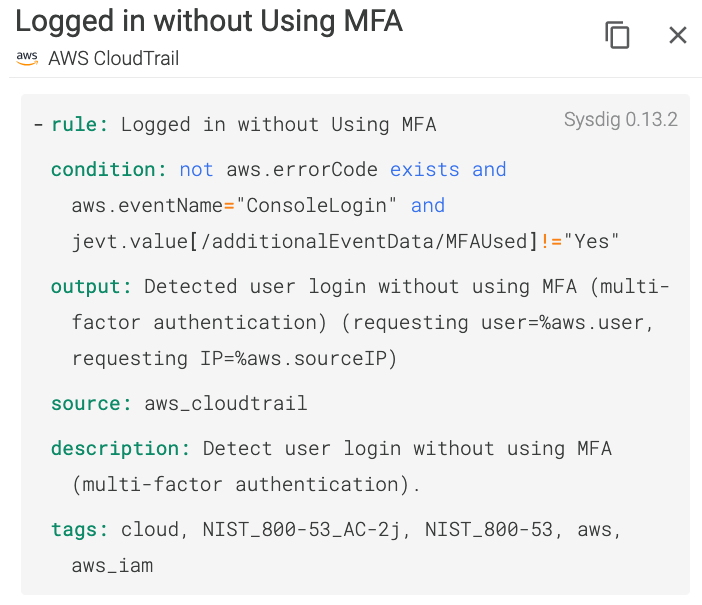The height and width of the screenshot is (605, 702).
Task: Select the AWS CloudTrail source label
Action: [113, 58]
